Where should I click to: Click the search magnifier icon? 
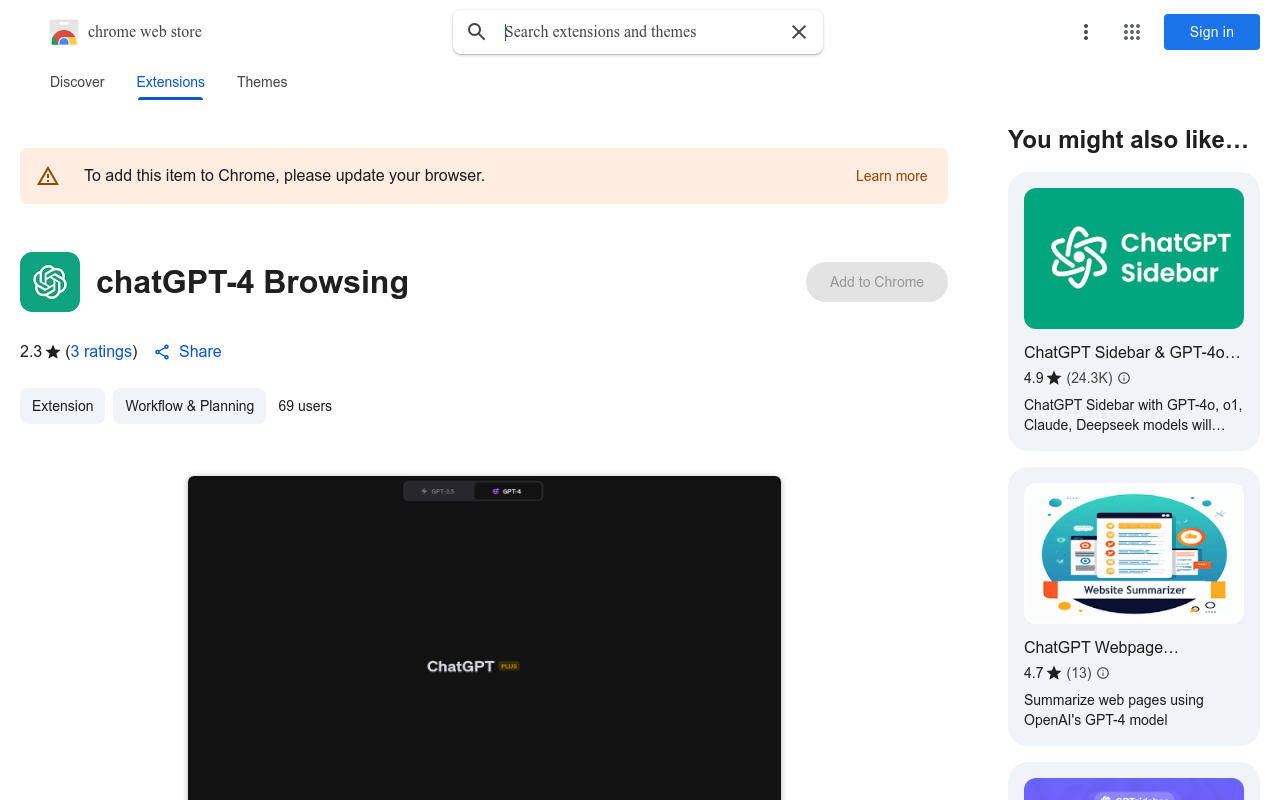[x=476, y=32]
